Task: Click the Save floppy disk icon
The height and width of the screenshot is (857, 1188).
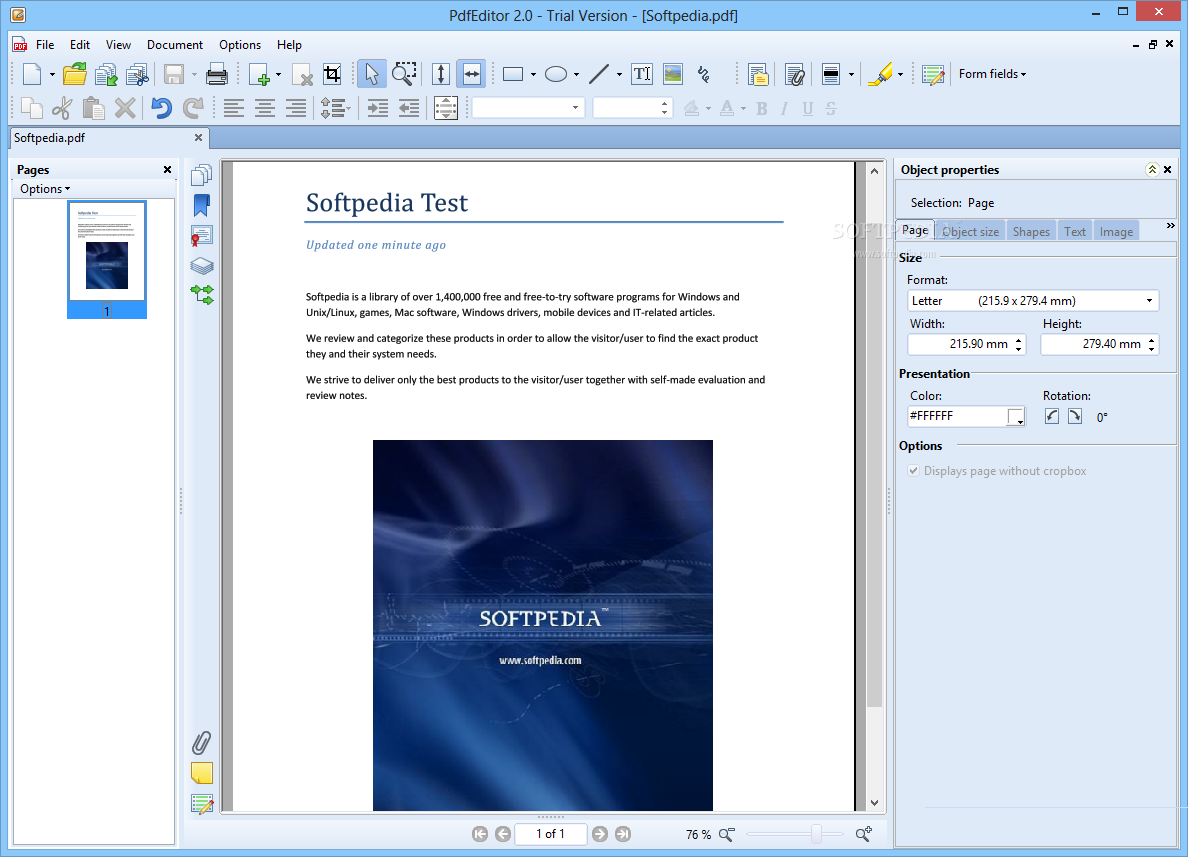Action: coord(174,74)
